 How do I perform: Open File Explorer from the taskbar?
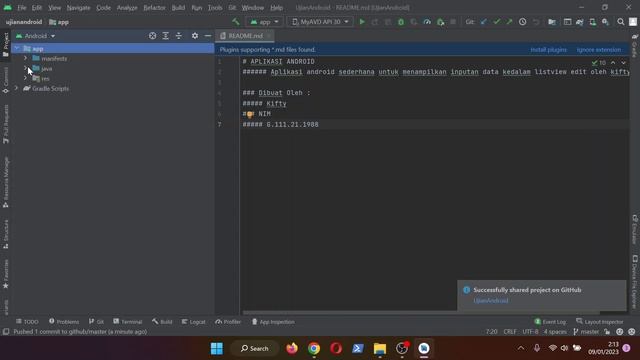point(380,349)
